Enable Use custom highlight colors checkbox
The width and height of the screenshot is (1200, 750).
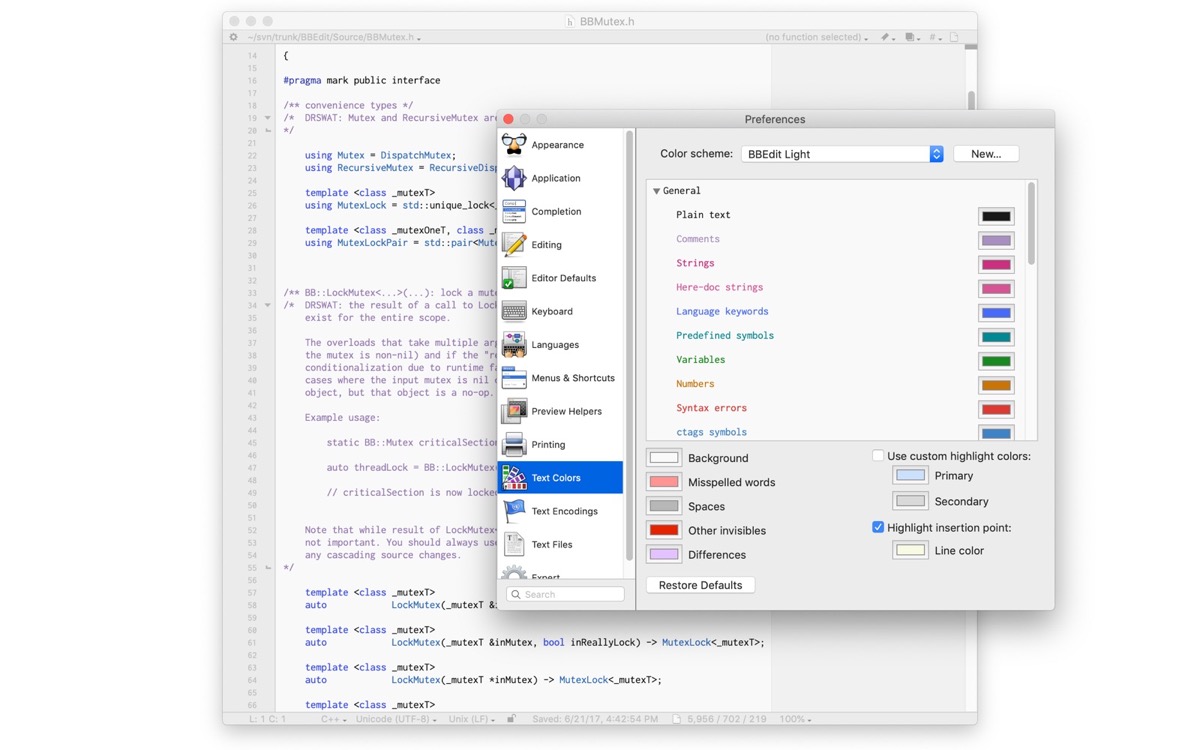tap(878, 456)
